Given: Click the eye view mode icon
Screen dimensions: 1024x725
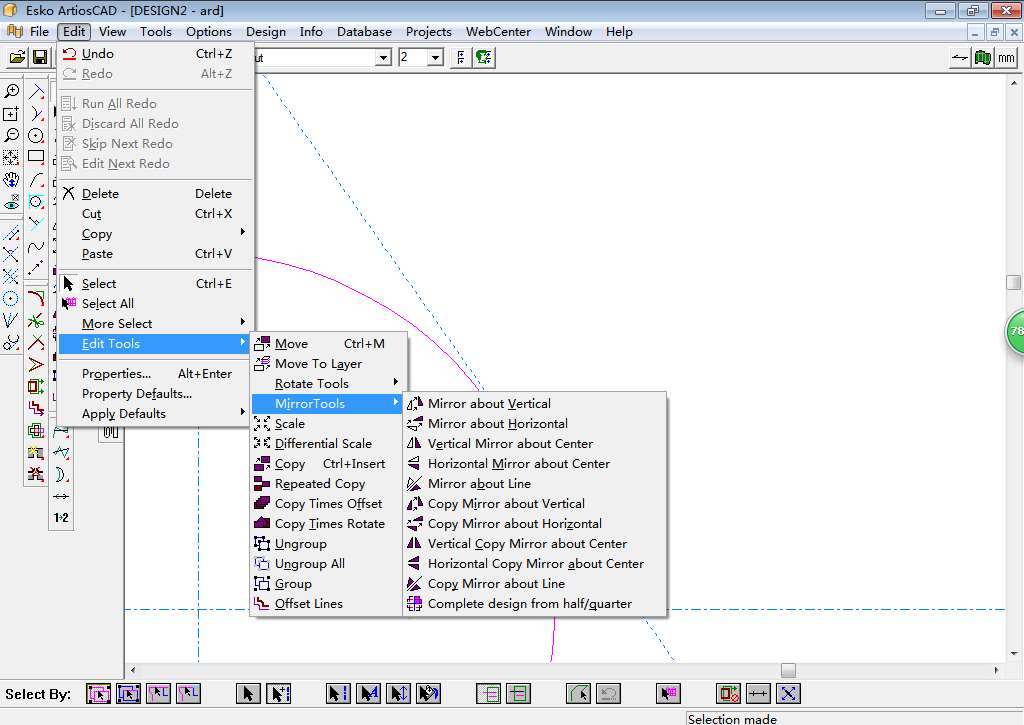Looking at the screenshot, I should 11,202.
